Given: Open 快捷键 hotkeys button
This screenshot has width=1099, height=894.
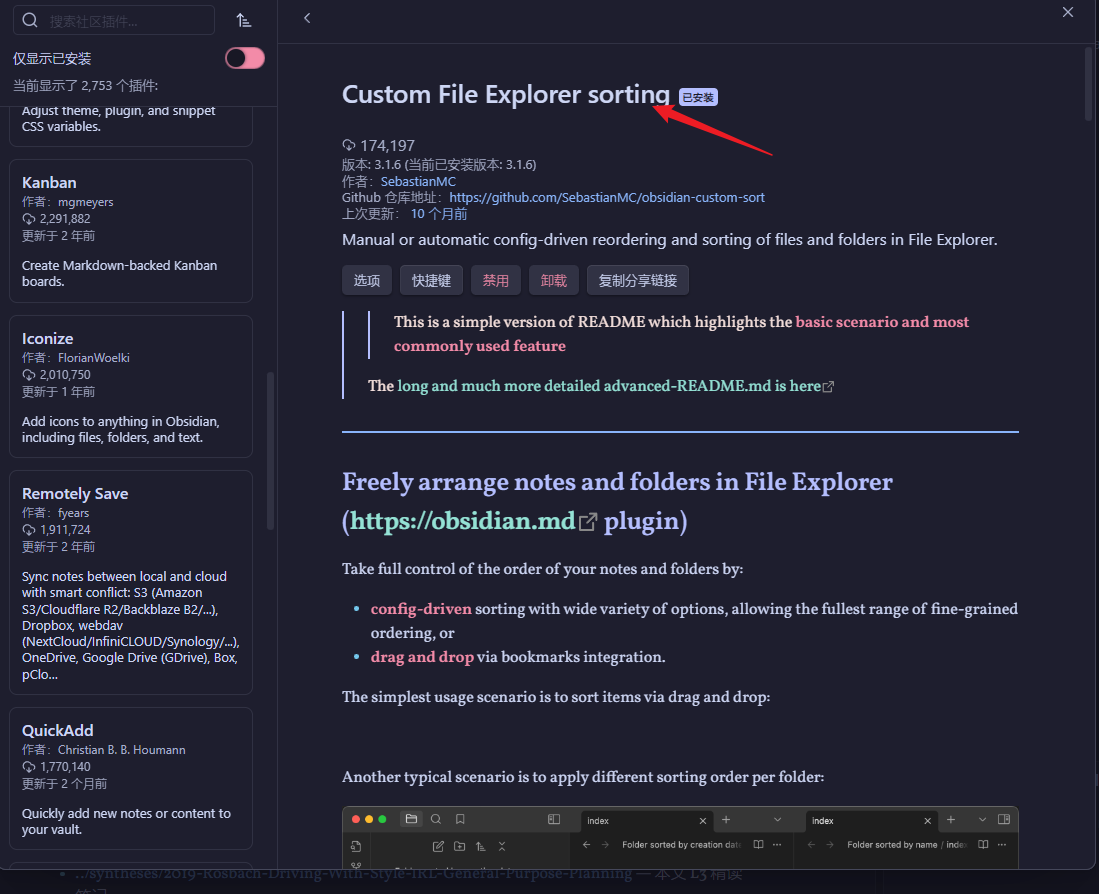Looking at the screenshot, I should tap(431, 280).
